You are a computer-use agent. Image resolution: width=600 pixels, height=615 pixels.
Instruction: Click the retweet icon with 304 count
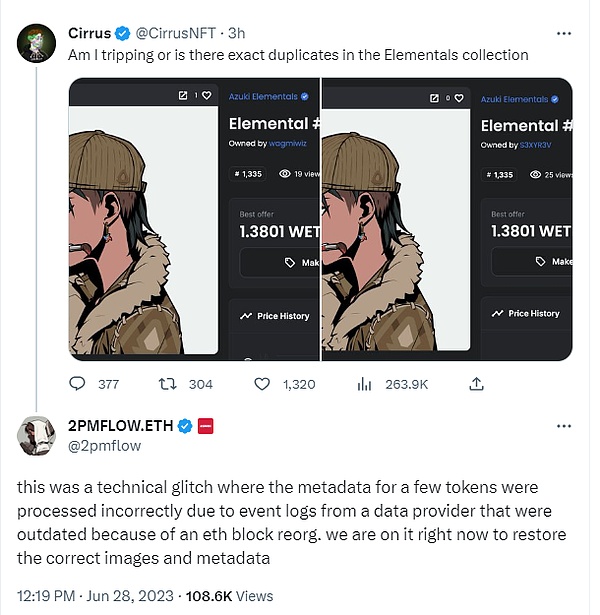170,384
